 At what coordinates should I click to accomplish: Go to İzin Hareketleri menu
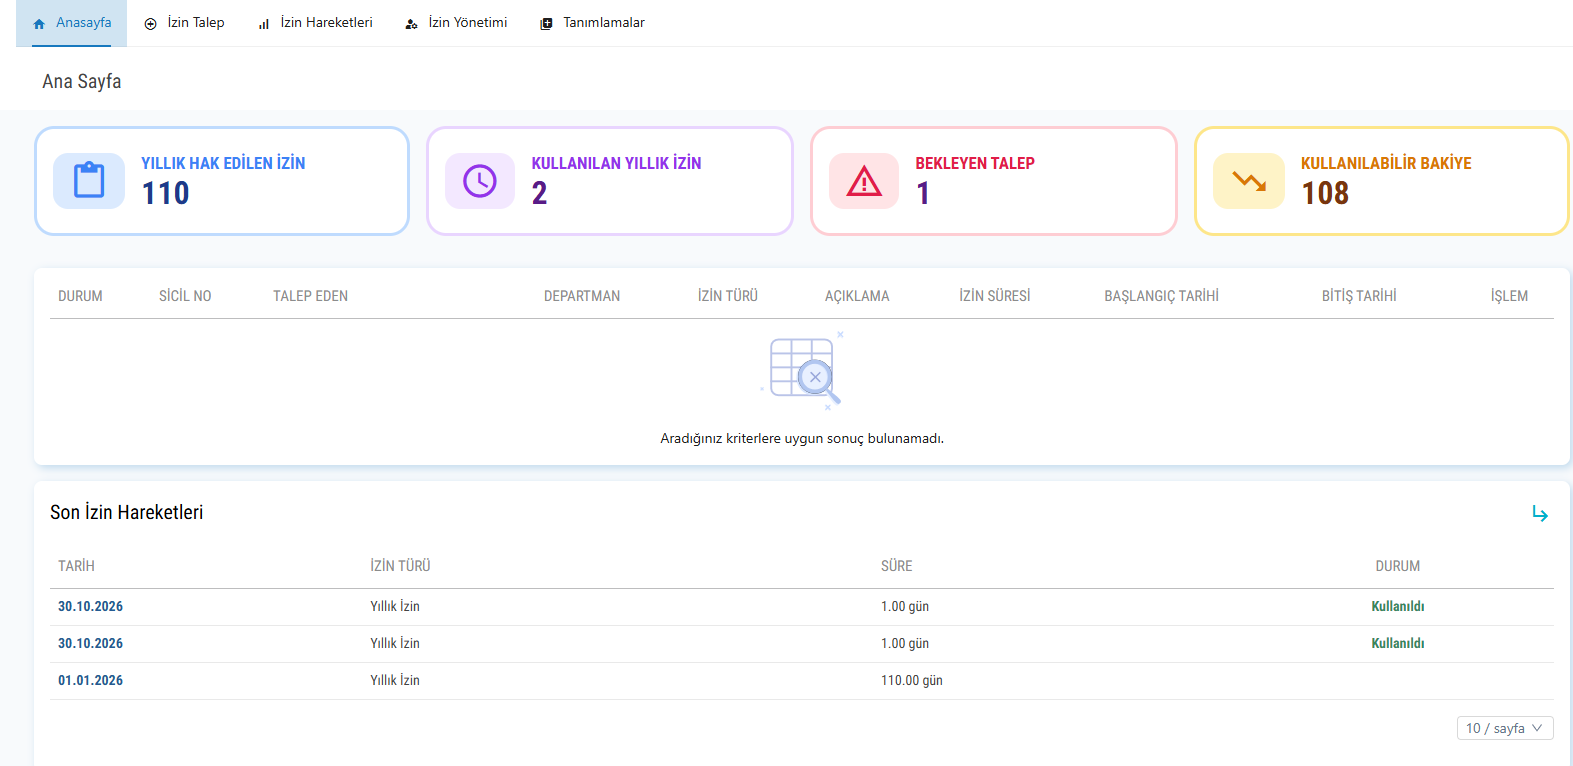[315, 23]
